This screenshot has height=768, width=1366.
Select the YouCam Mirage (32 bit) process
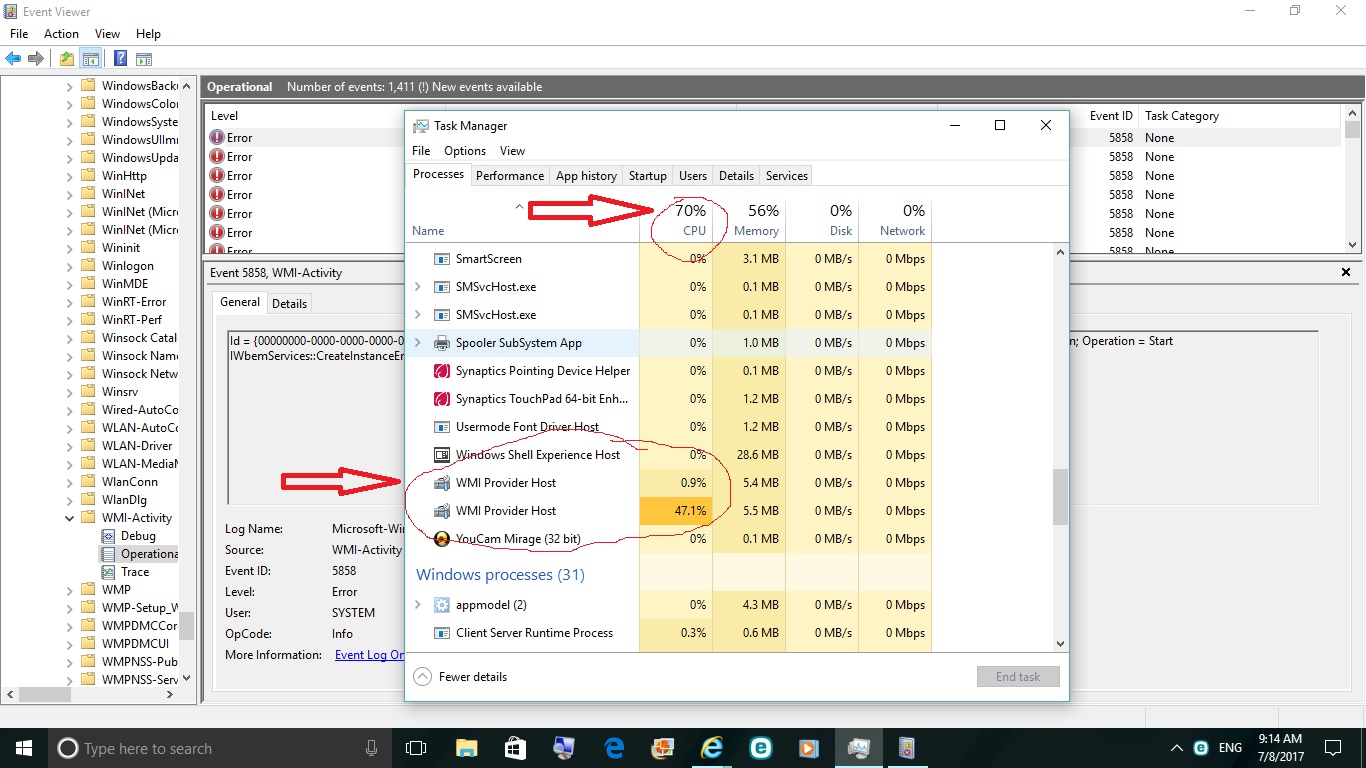point(670,539)
